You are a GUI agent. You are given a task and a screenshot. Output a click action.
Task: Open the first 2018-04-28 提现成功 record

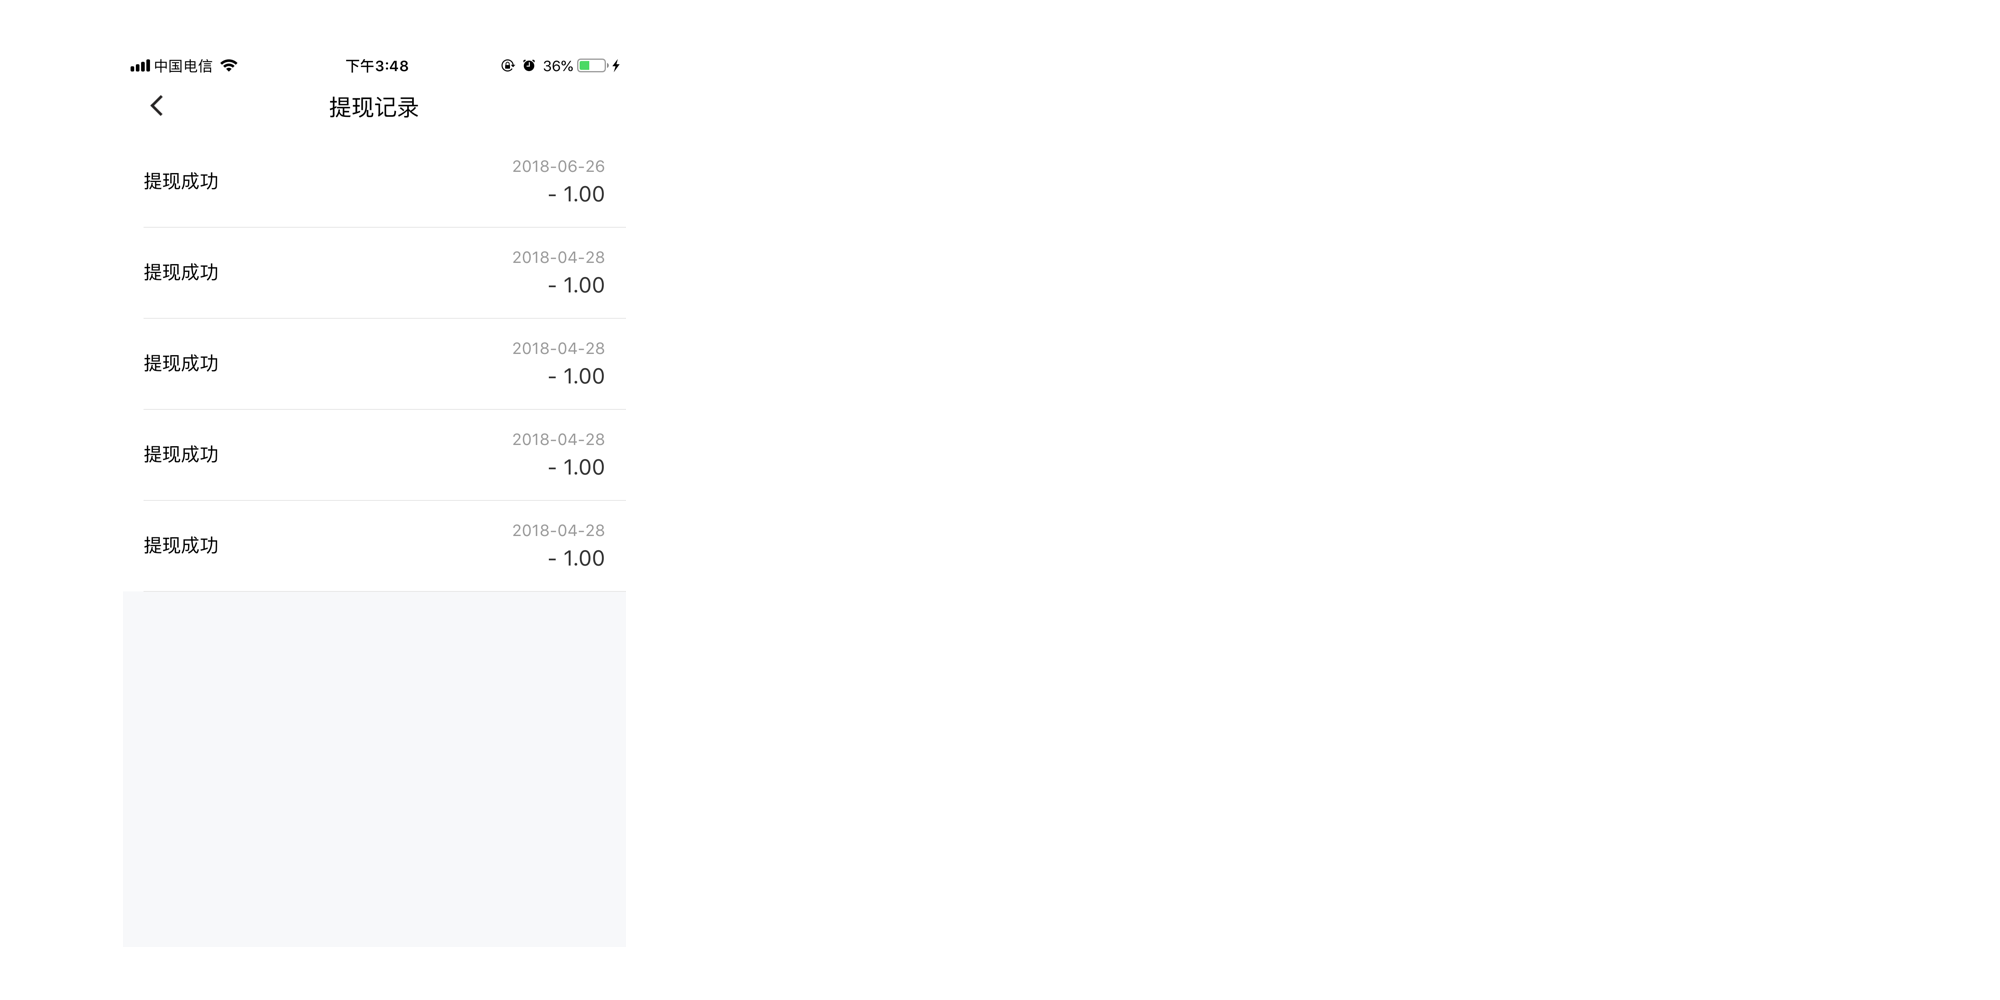pos(374,273)
